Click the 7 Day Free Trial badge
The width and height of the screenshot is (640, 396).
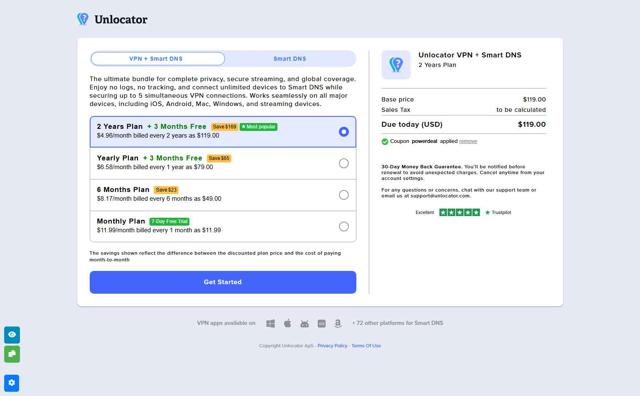click(169, 221)
